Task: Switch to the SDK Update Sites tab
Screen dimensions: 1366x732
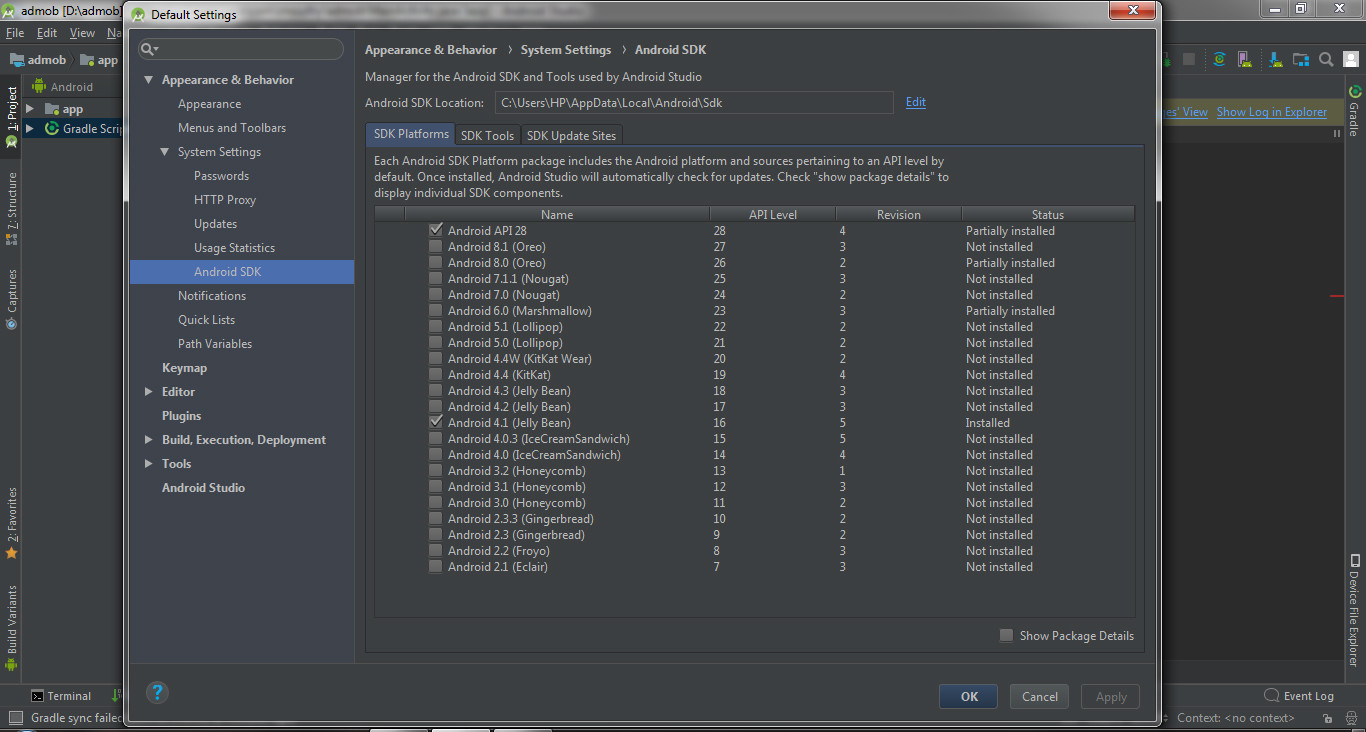Action: pos(571,135)
